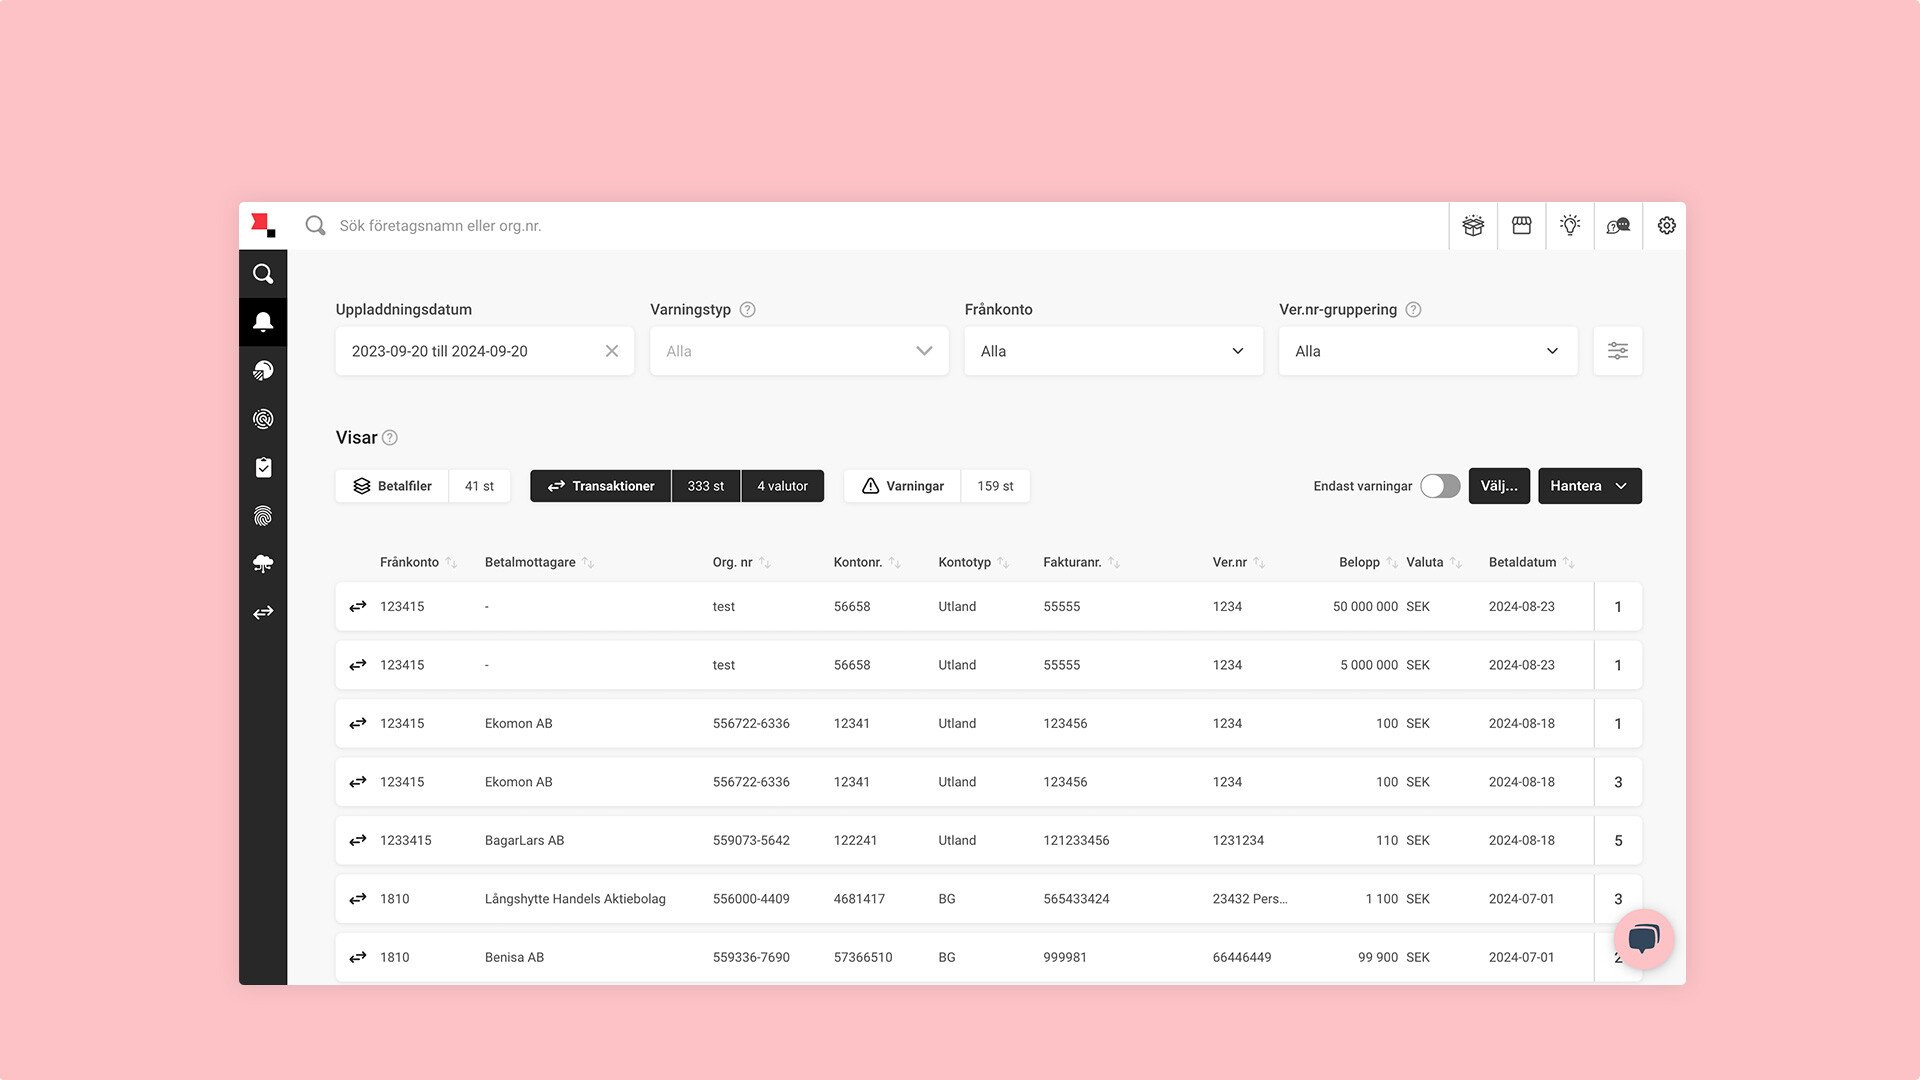Clear the Uppladdningsdatum date range
Screen dimensions: 1920x1080
612,351
